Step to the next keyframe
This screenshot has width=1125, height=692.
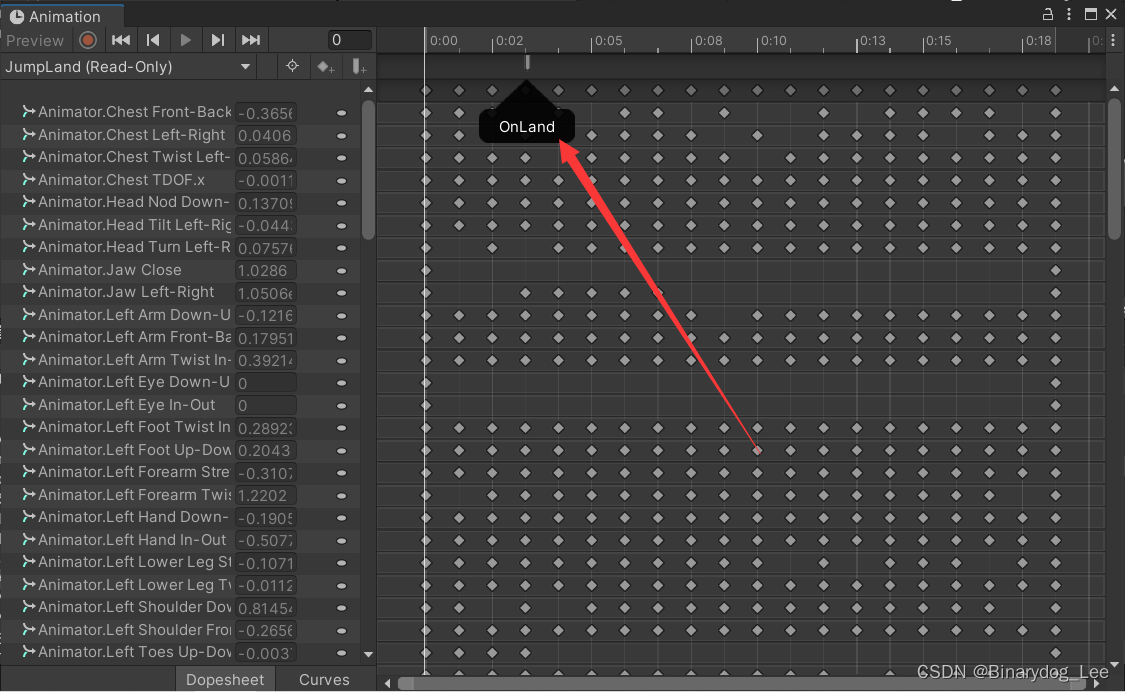pos(217,40)
